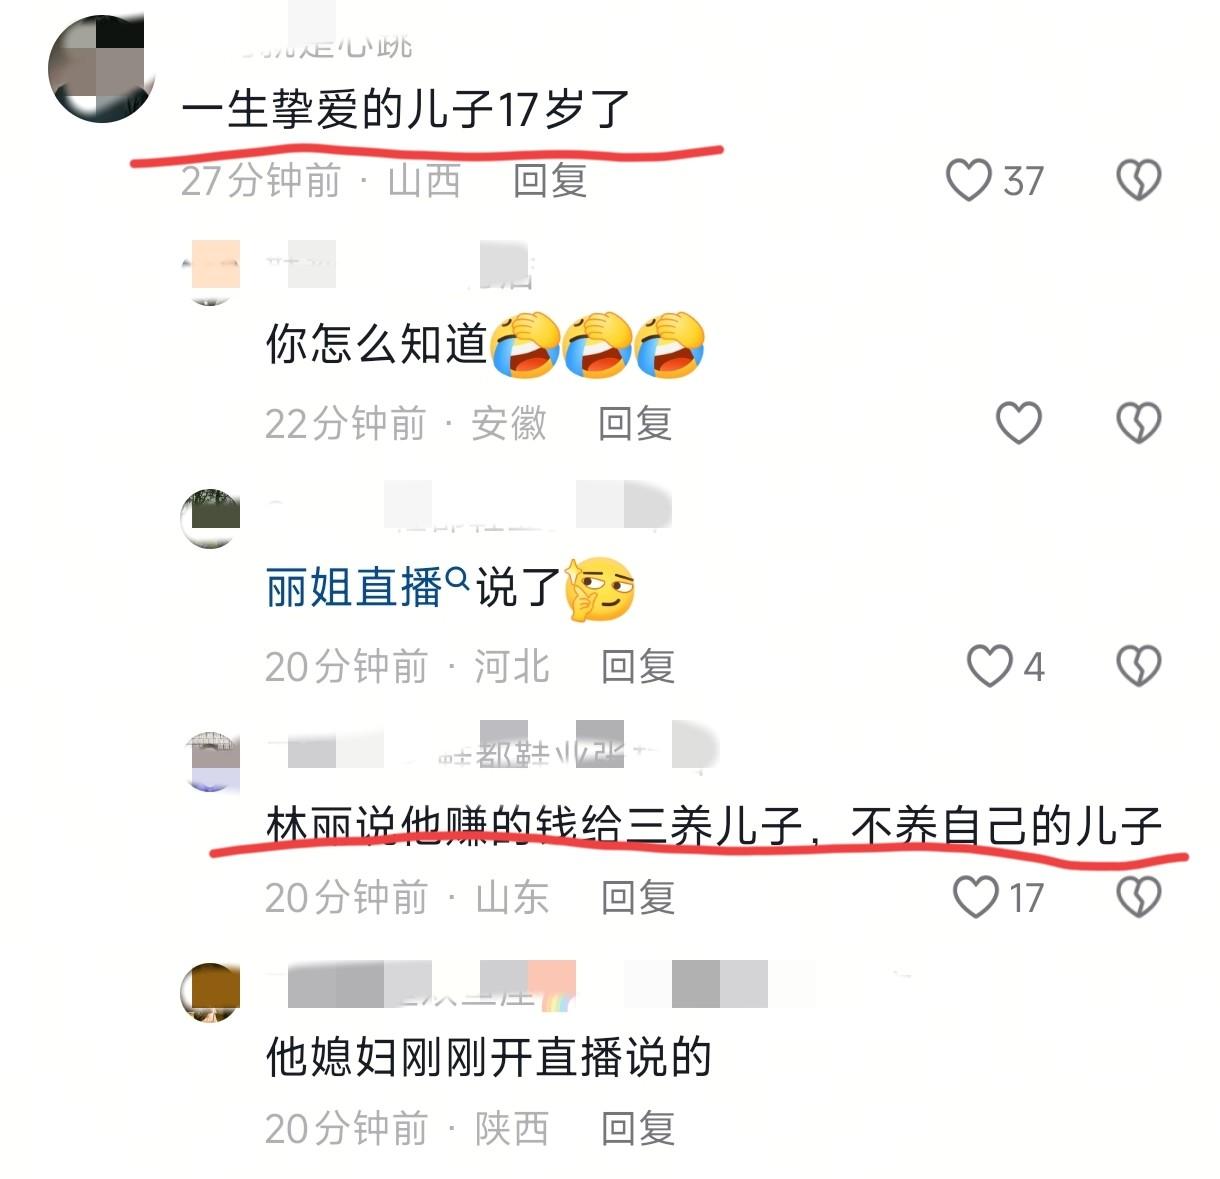1220x1179 pixels.
Task: Like the Anhui reply with laughing emojis
Action: coord(1019,423)
